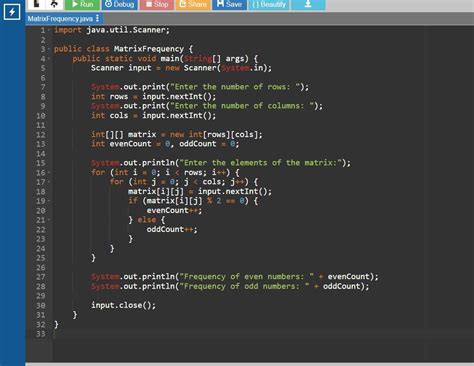Save the file with the Save button
The image size is (474, 366).
point(229,4)
